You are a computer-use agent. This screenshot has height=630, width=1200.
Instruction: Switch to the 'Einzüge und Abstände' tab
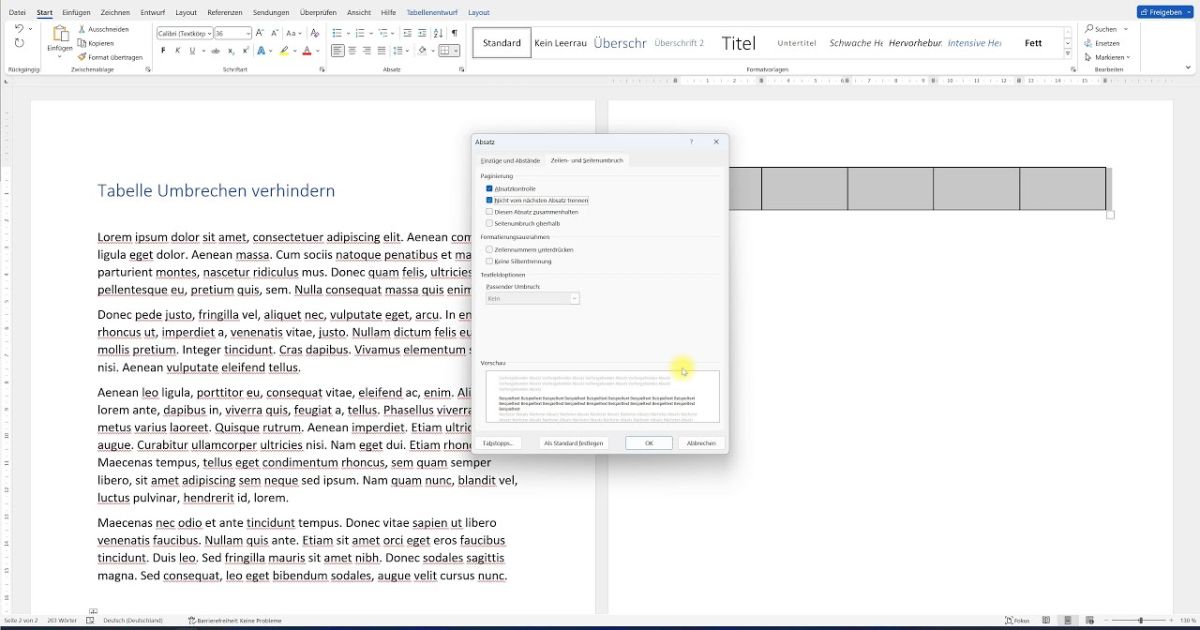coord(510,160)
